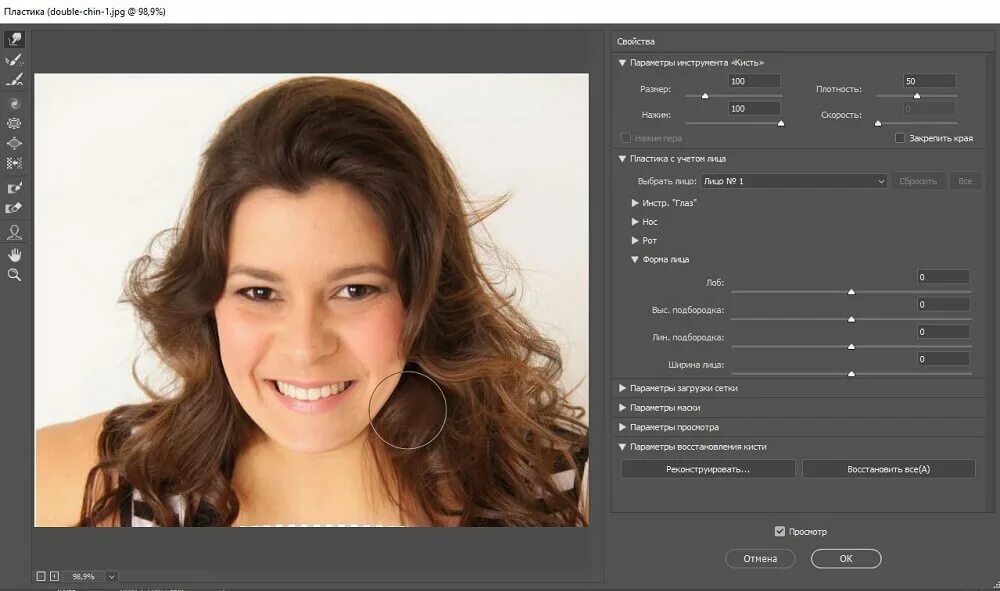Viewport: 1000px width, 591px height.
Task: Open the zoom percentage dropdown arrow
Action: click(112, 576)
